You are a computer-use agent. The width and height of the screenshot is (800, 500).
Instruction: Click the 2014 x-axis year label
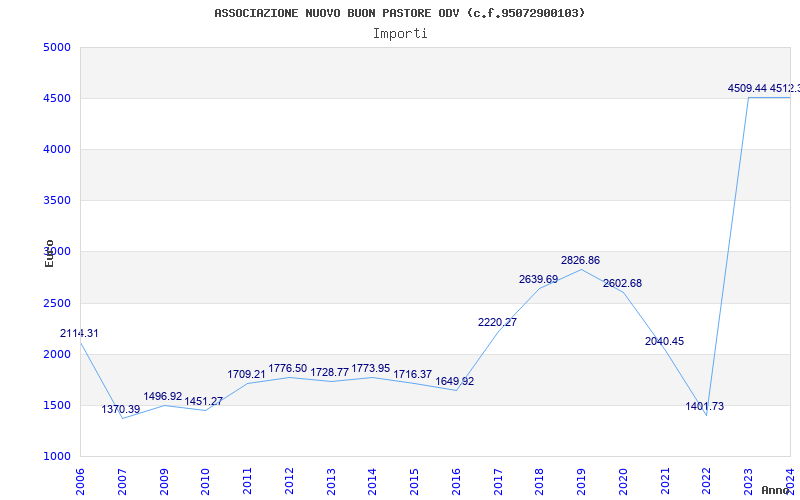click(372, 481)
